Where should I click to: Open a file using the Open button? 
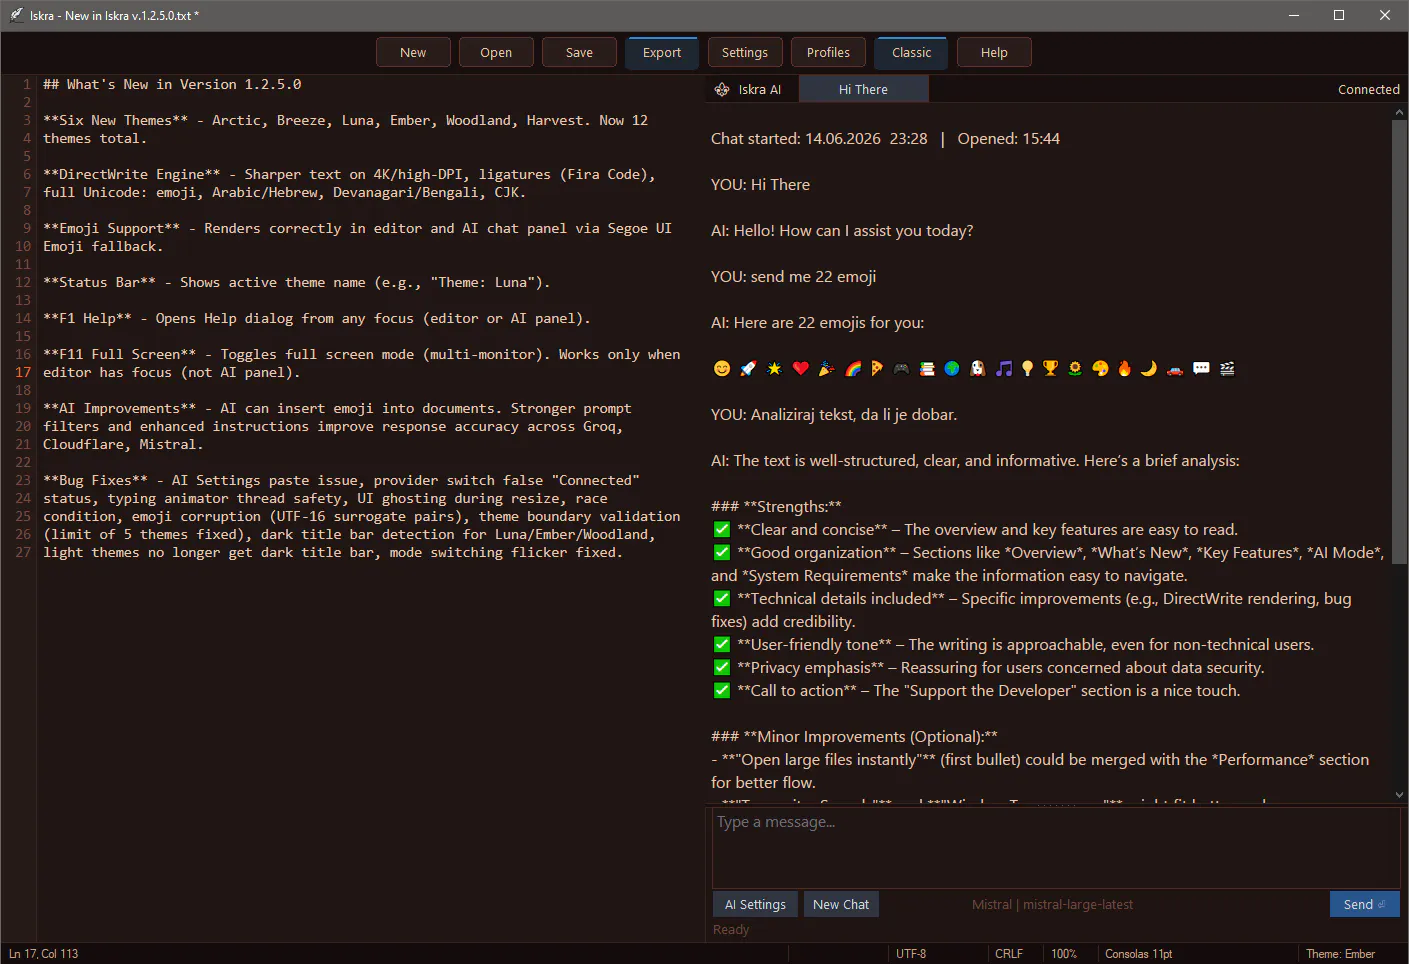tap(496, 52)
